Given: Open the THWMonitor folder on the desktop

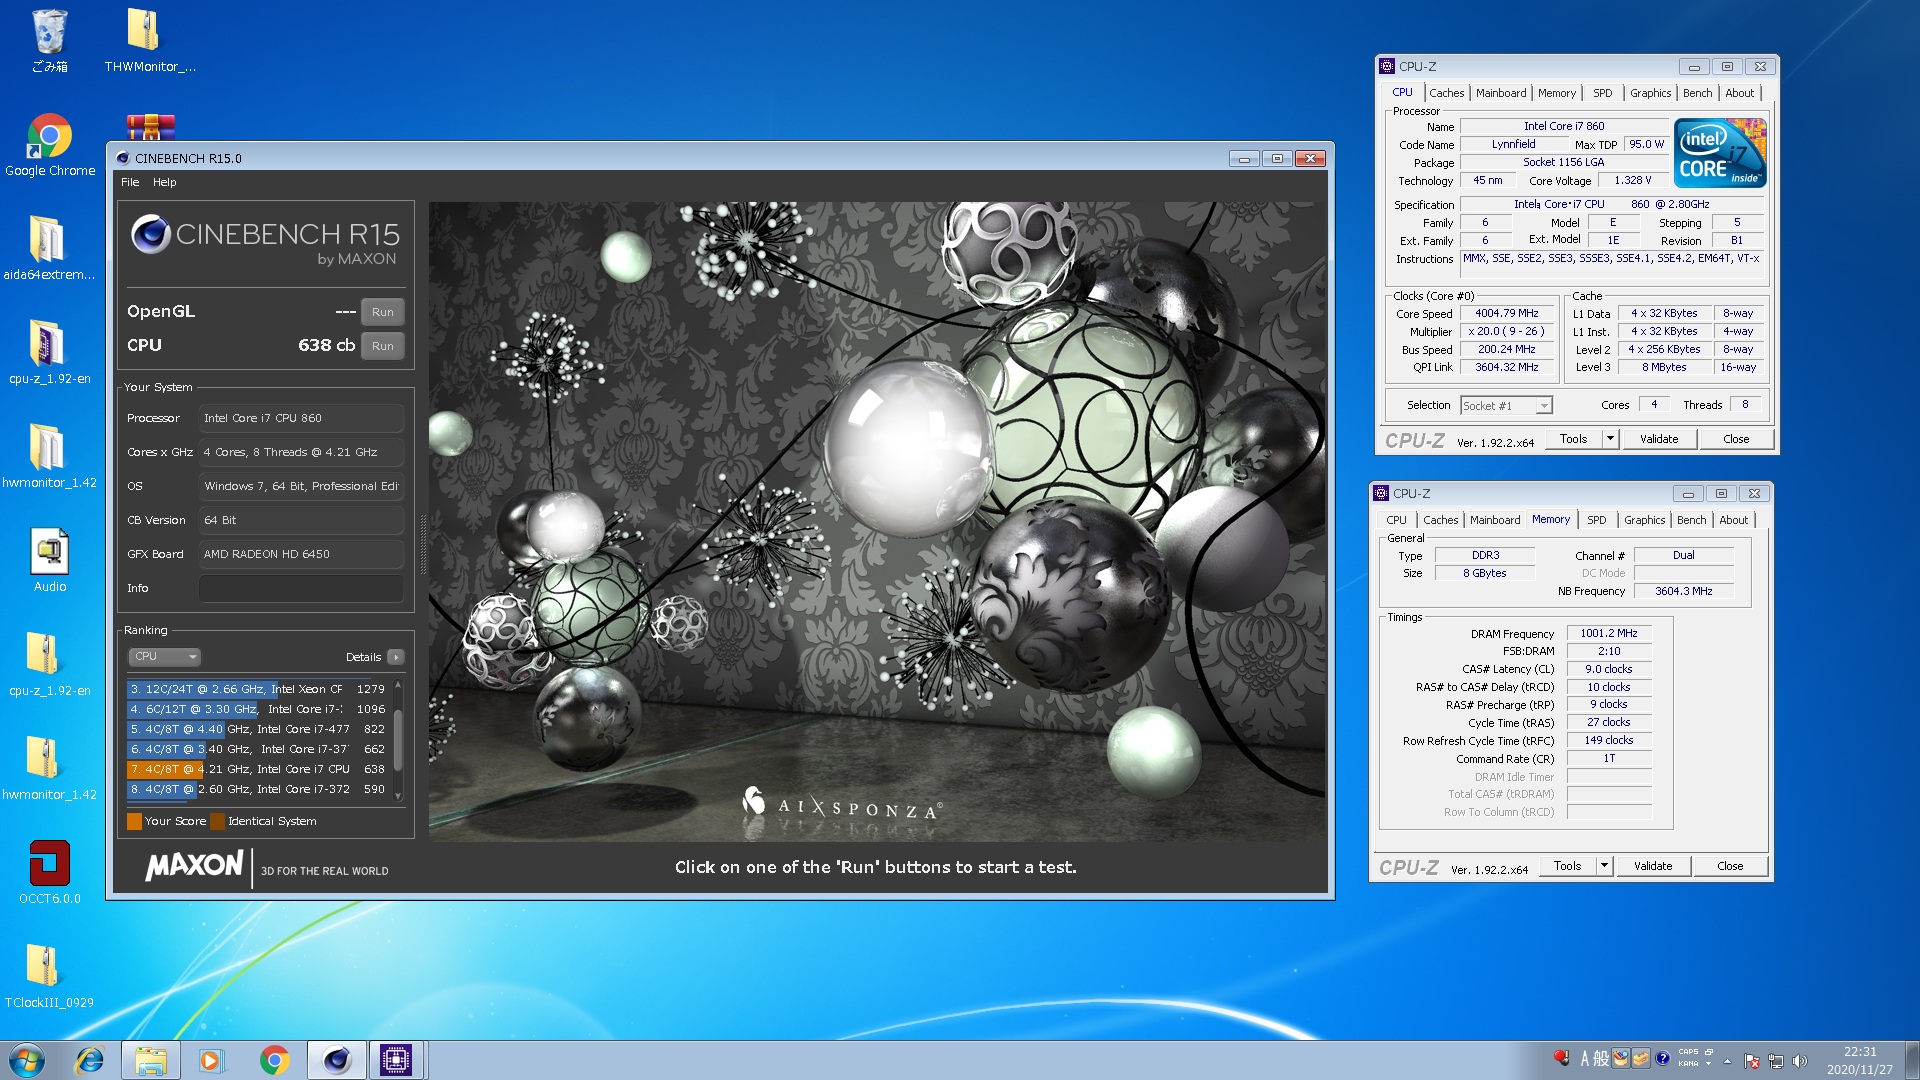Looking at the screenshot, I should click(x=149, y=40).
